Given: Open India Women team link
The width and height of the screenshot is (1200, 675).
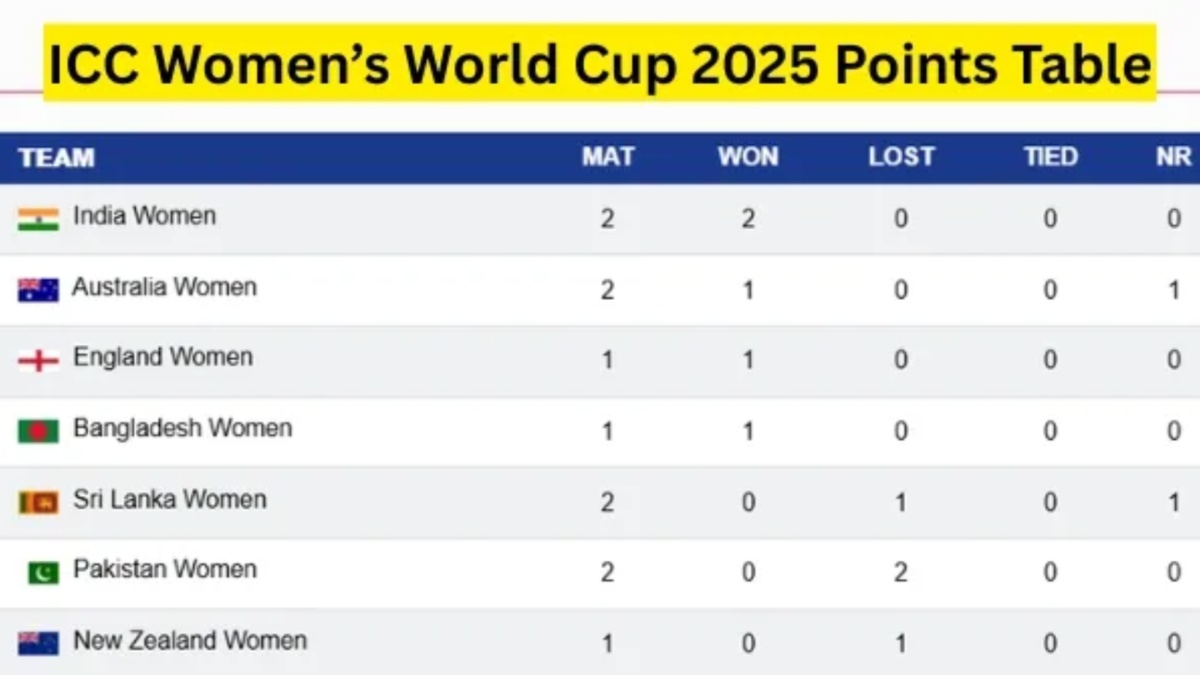Looking at the screenshot, I should (144, 216).
